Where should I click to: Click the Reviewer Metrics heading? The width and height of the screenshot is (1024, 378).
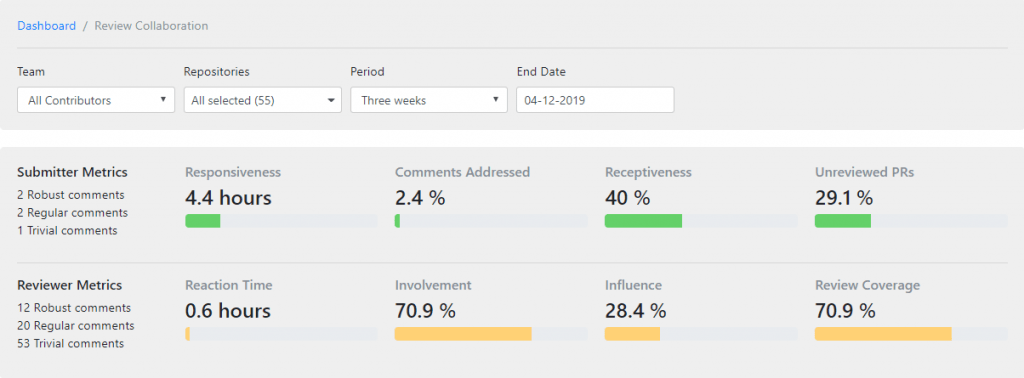[x=69, y=285]
